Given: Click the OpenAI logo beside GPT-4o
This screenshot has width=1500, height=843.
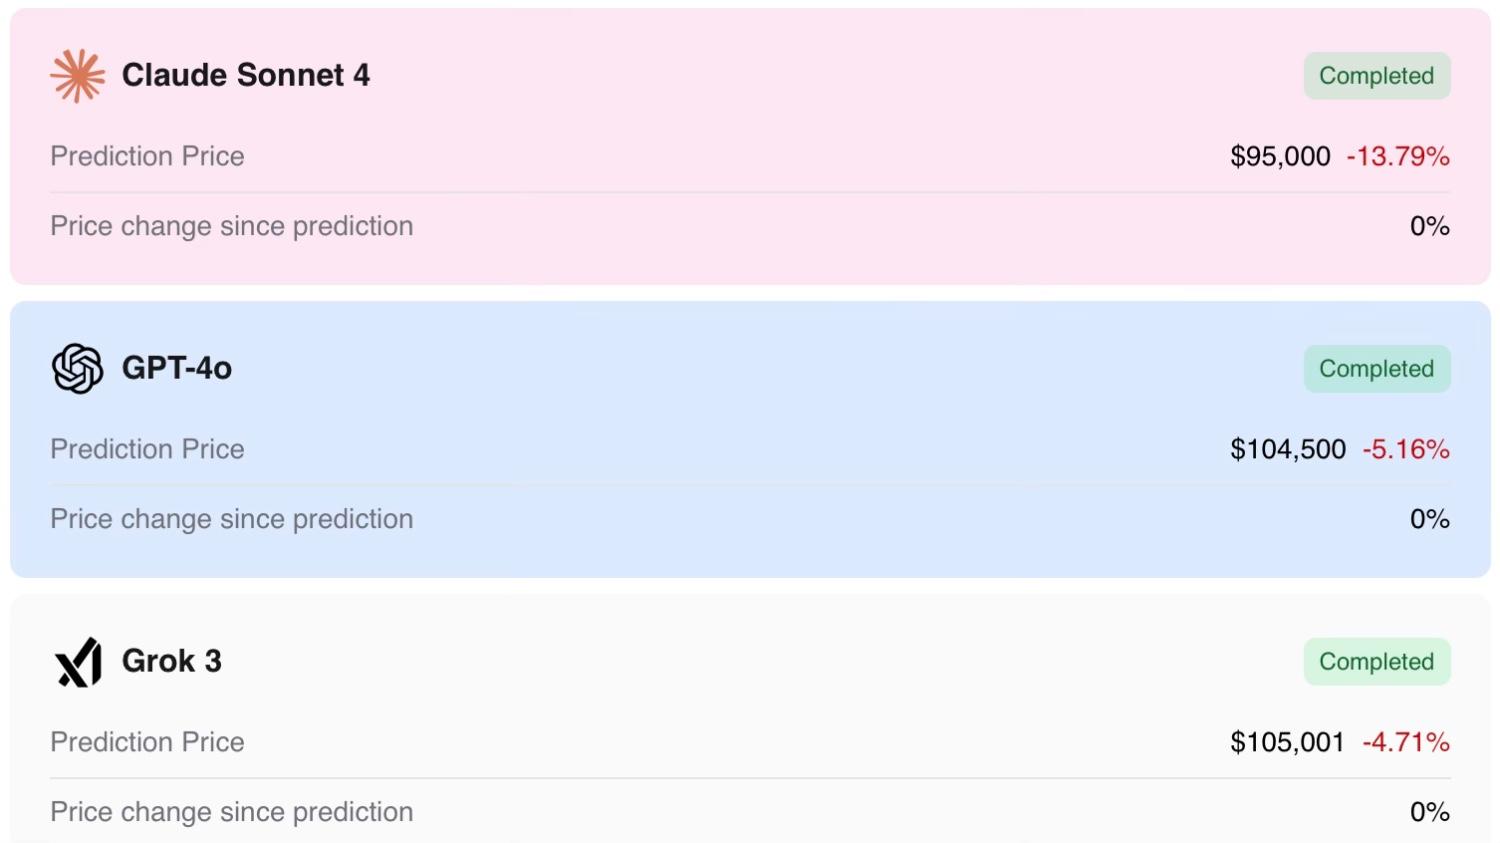Looking at the screenshot, I should [77, 368].
